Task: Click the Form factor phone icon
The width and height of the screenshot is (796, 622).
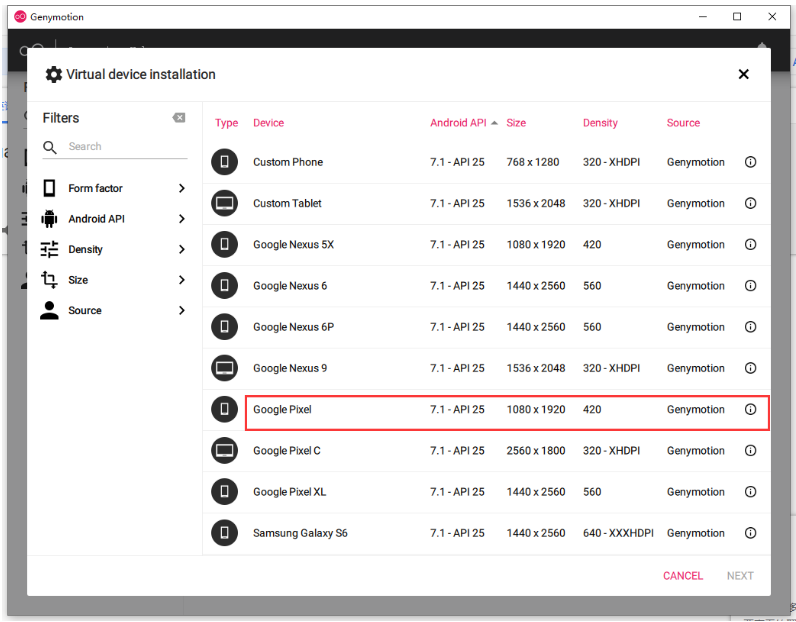Action: point(49,188)
